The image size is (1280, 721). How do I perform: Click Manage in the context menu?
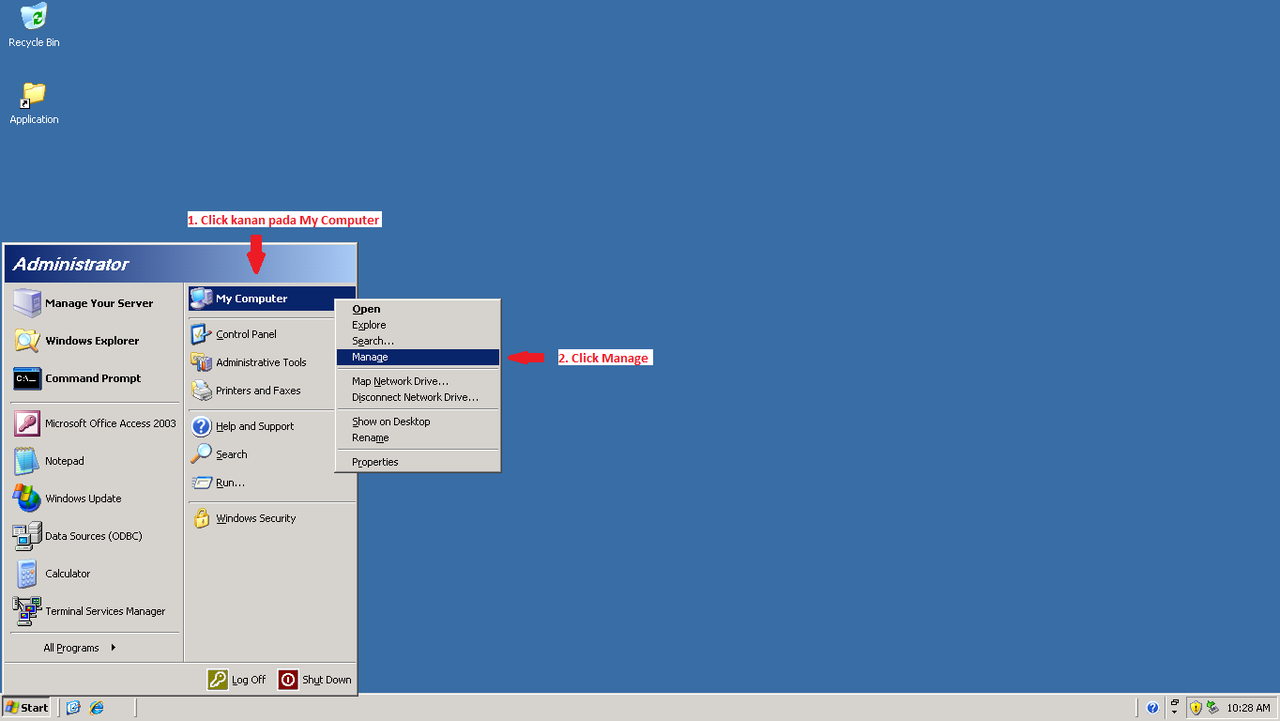point(417,357)
